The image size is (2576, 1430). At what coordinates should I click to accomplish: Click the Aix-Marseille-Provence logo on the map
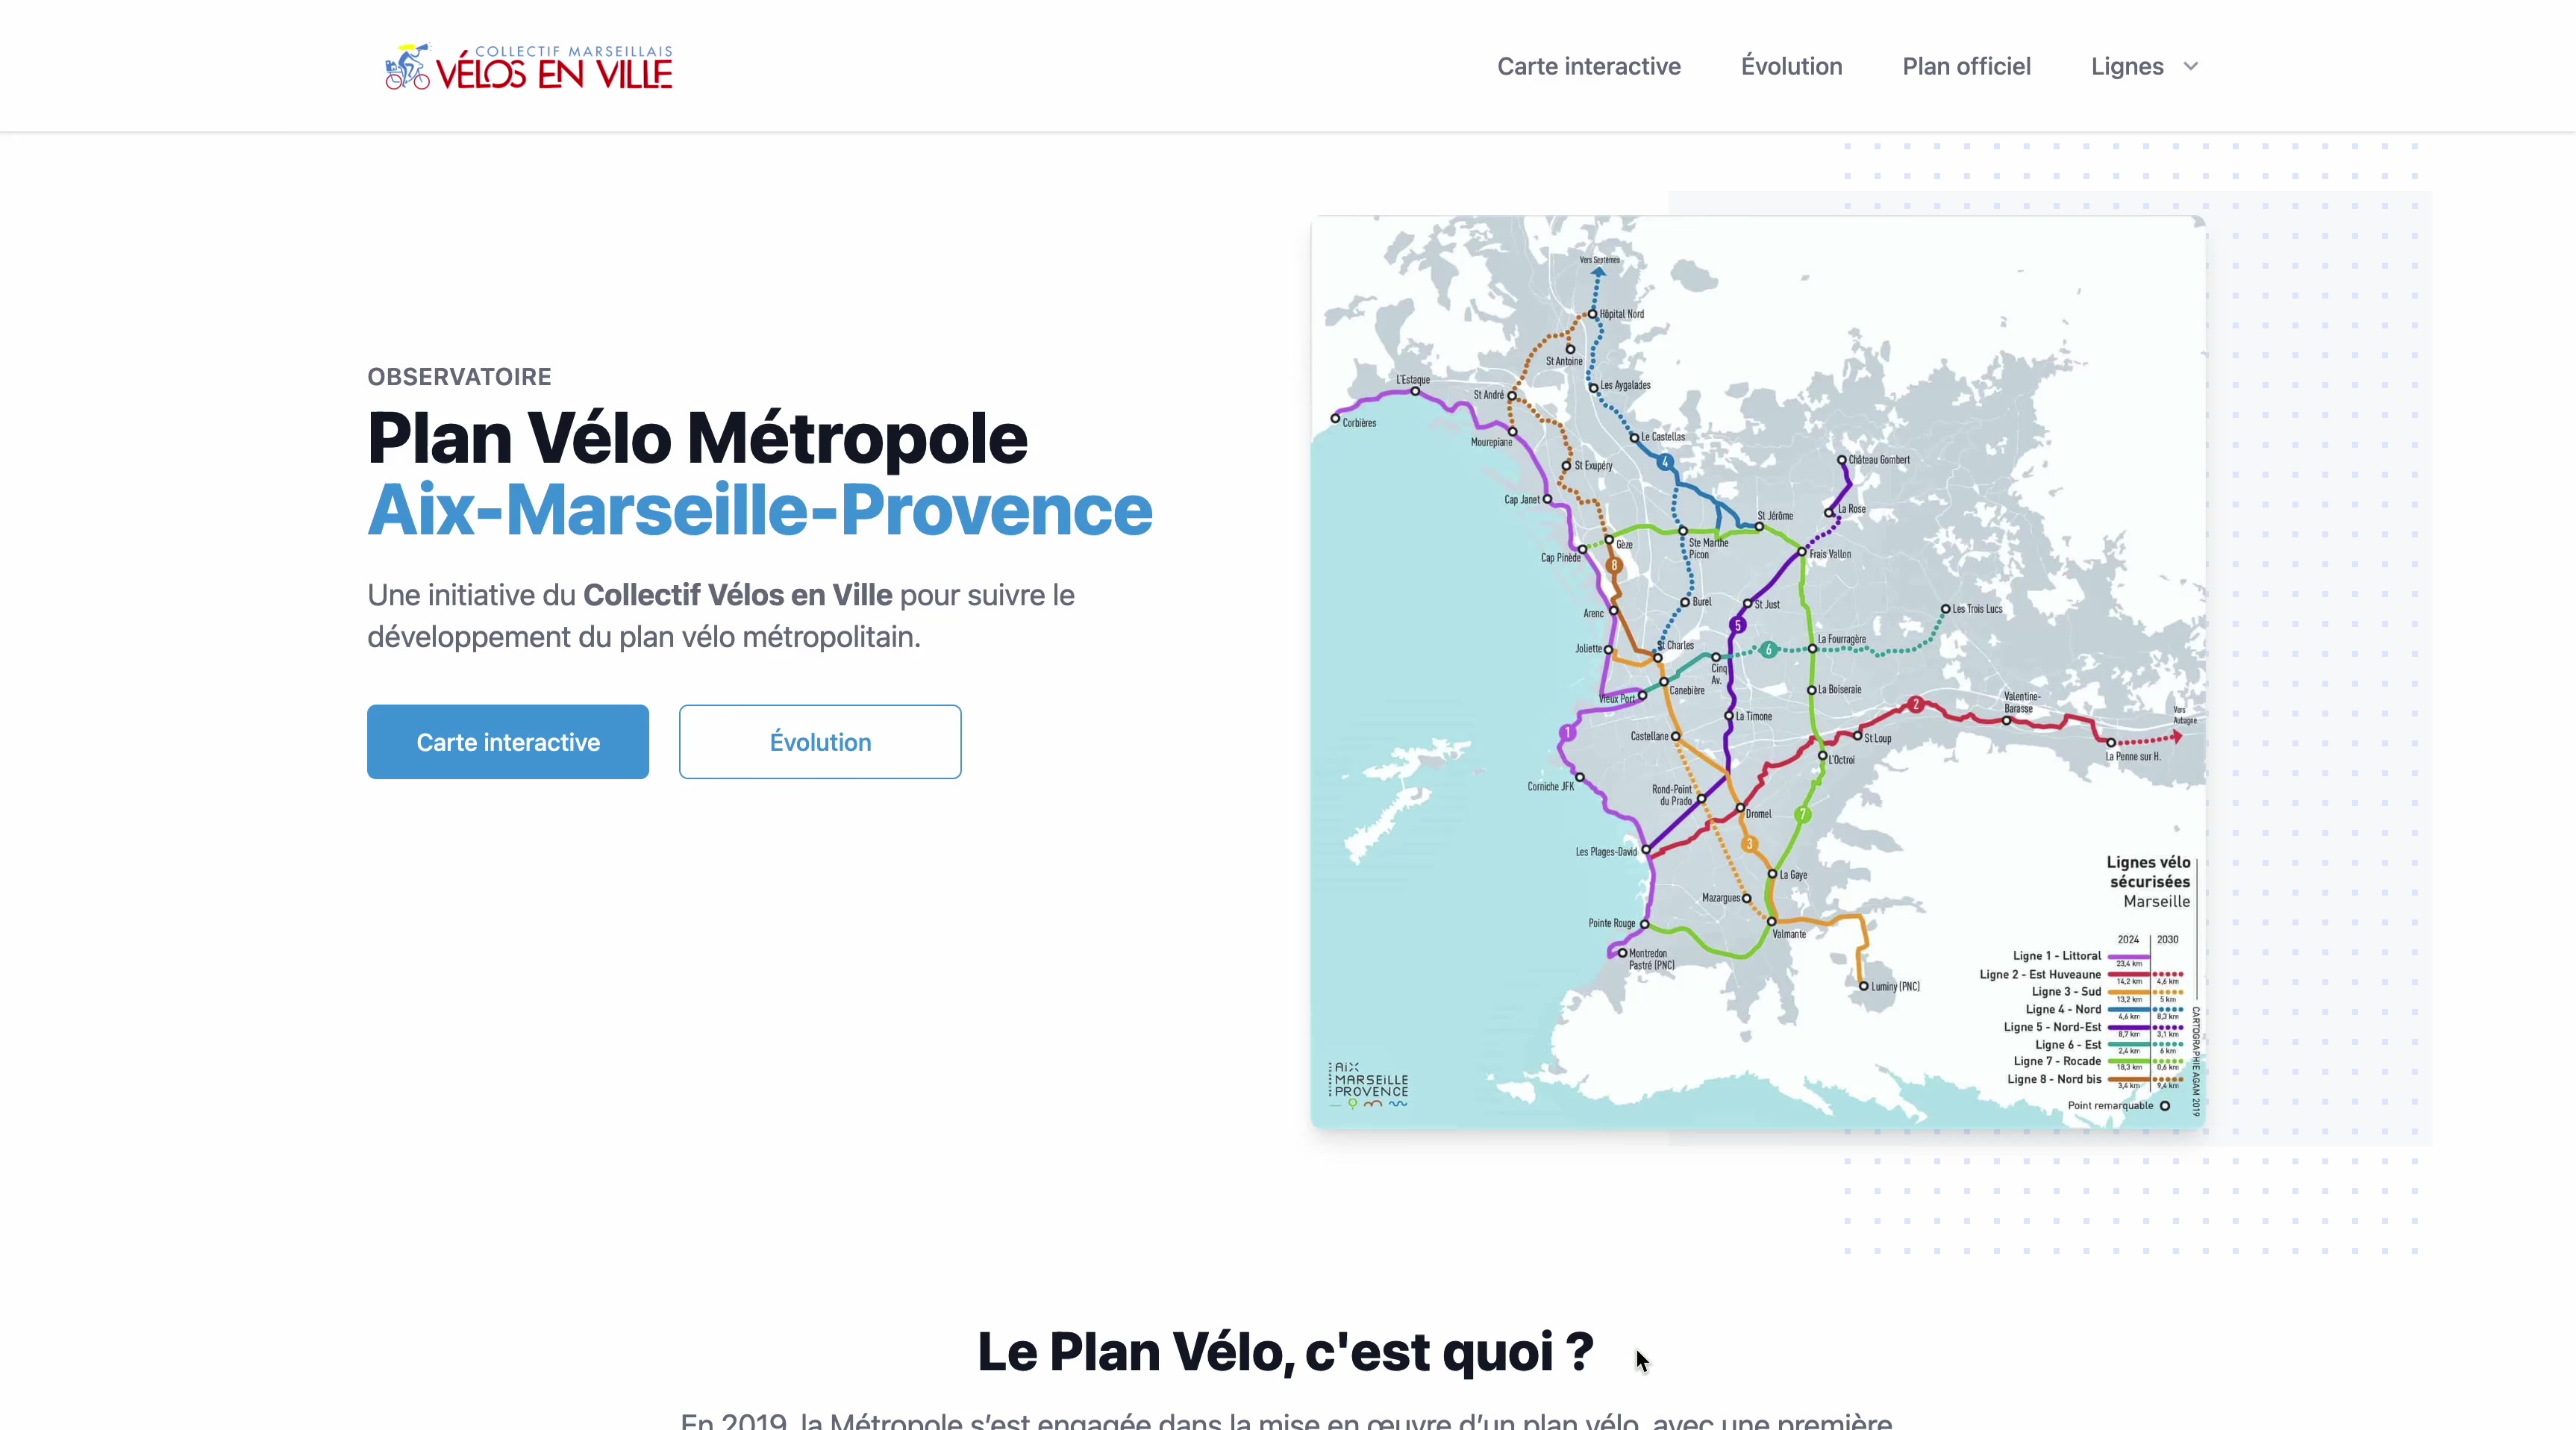click(x=1366, y=1084)
